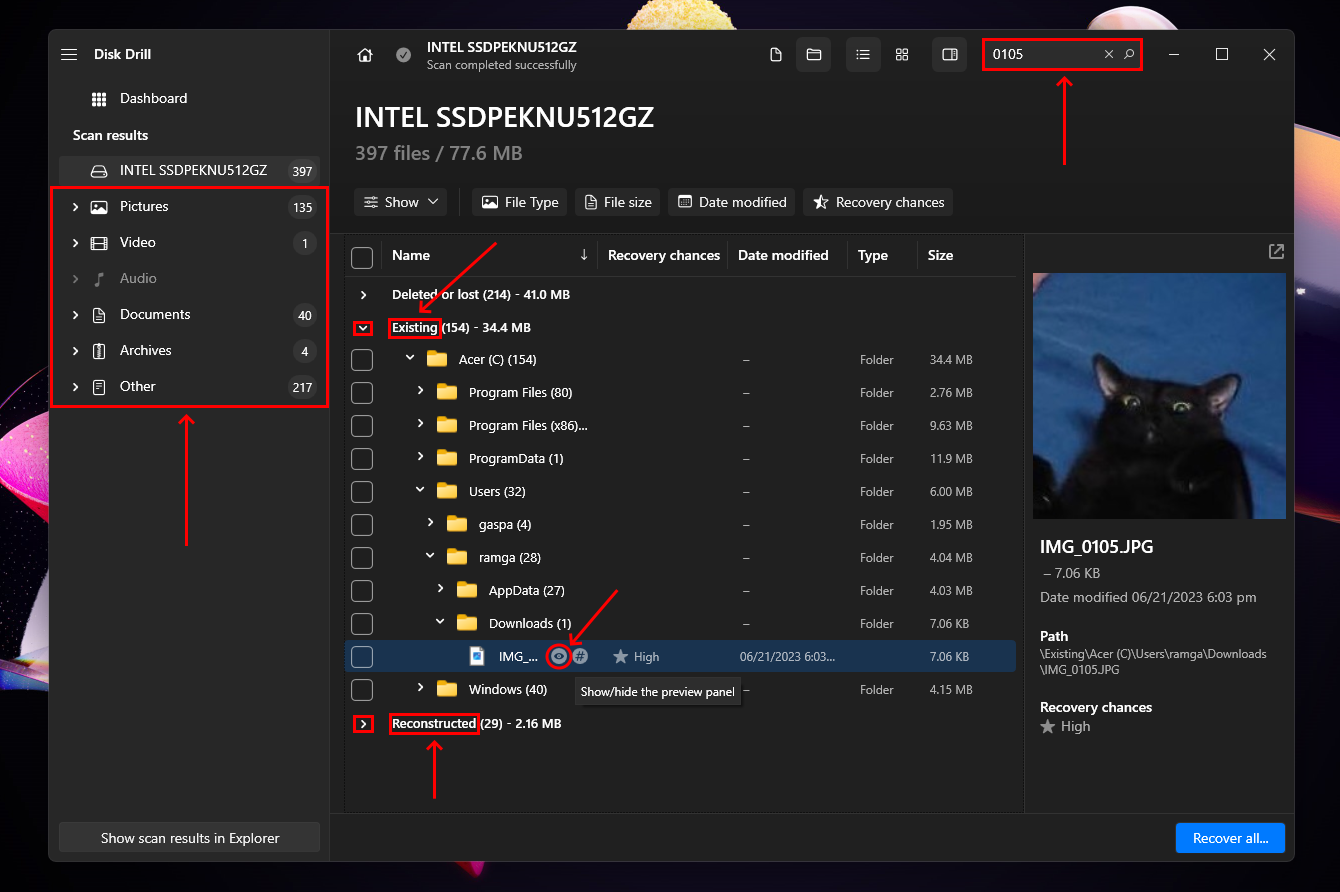Open the hamburger menu

(x=69, y=55)
